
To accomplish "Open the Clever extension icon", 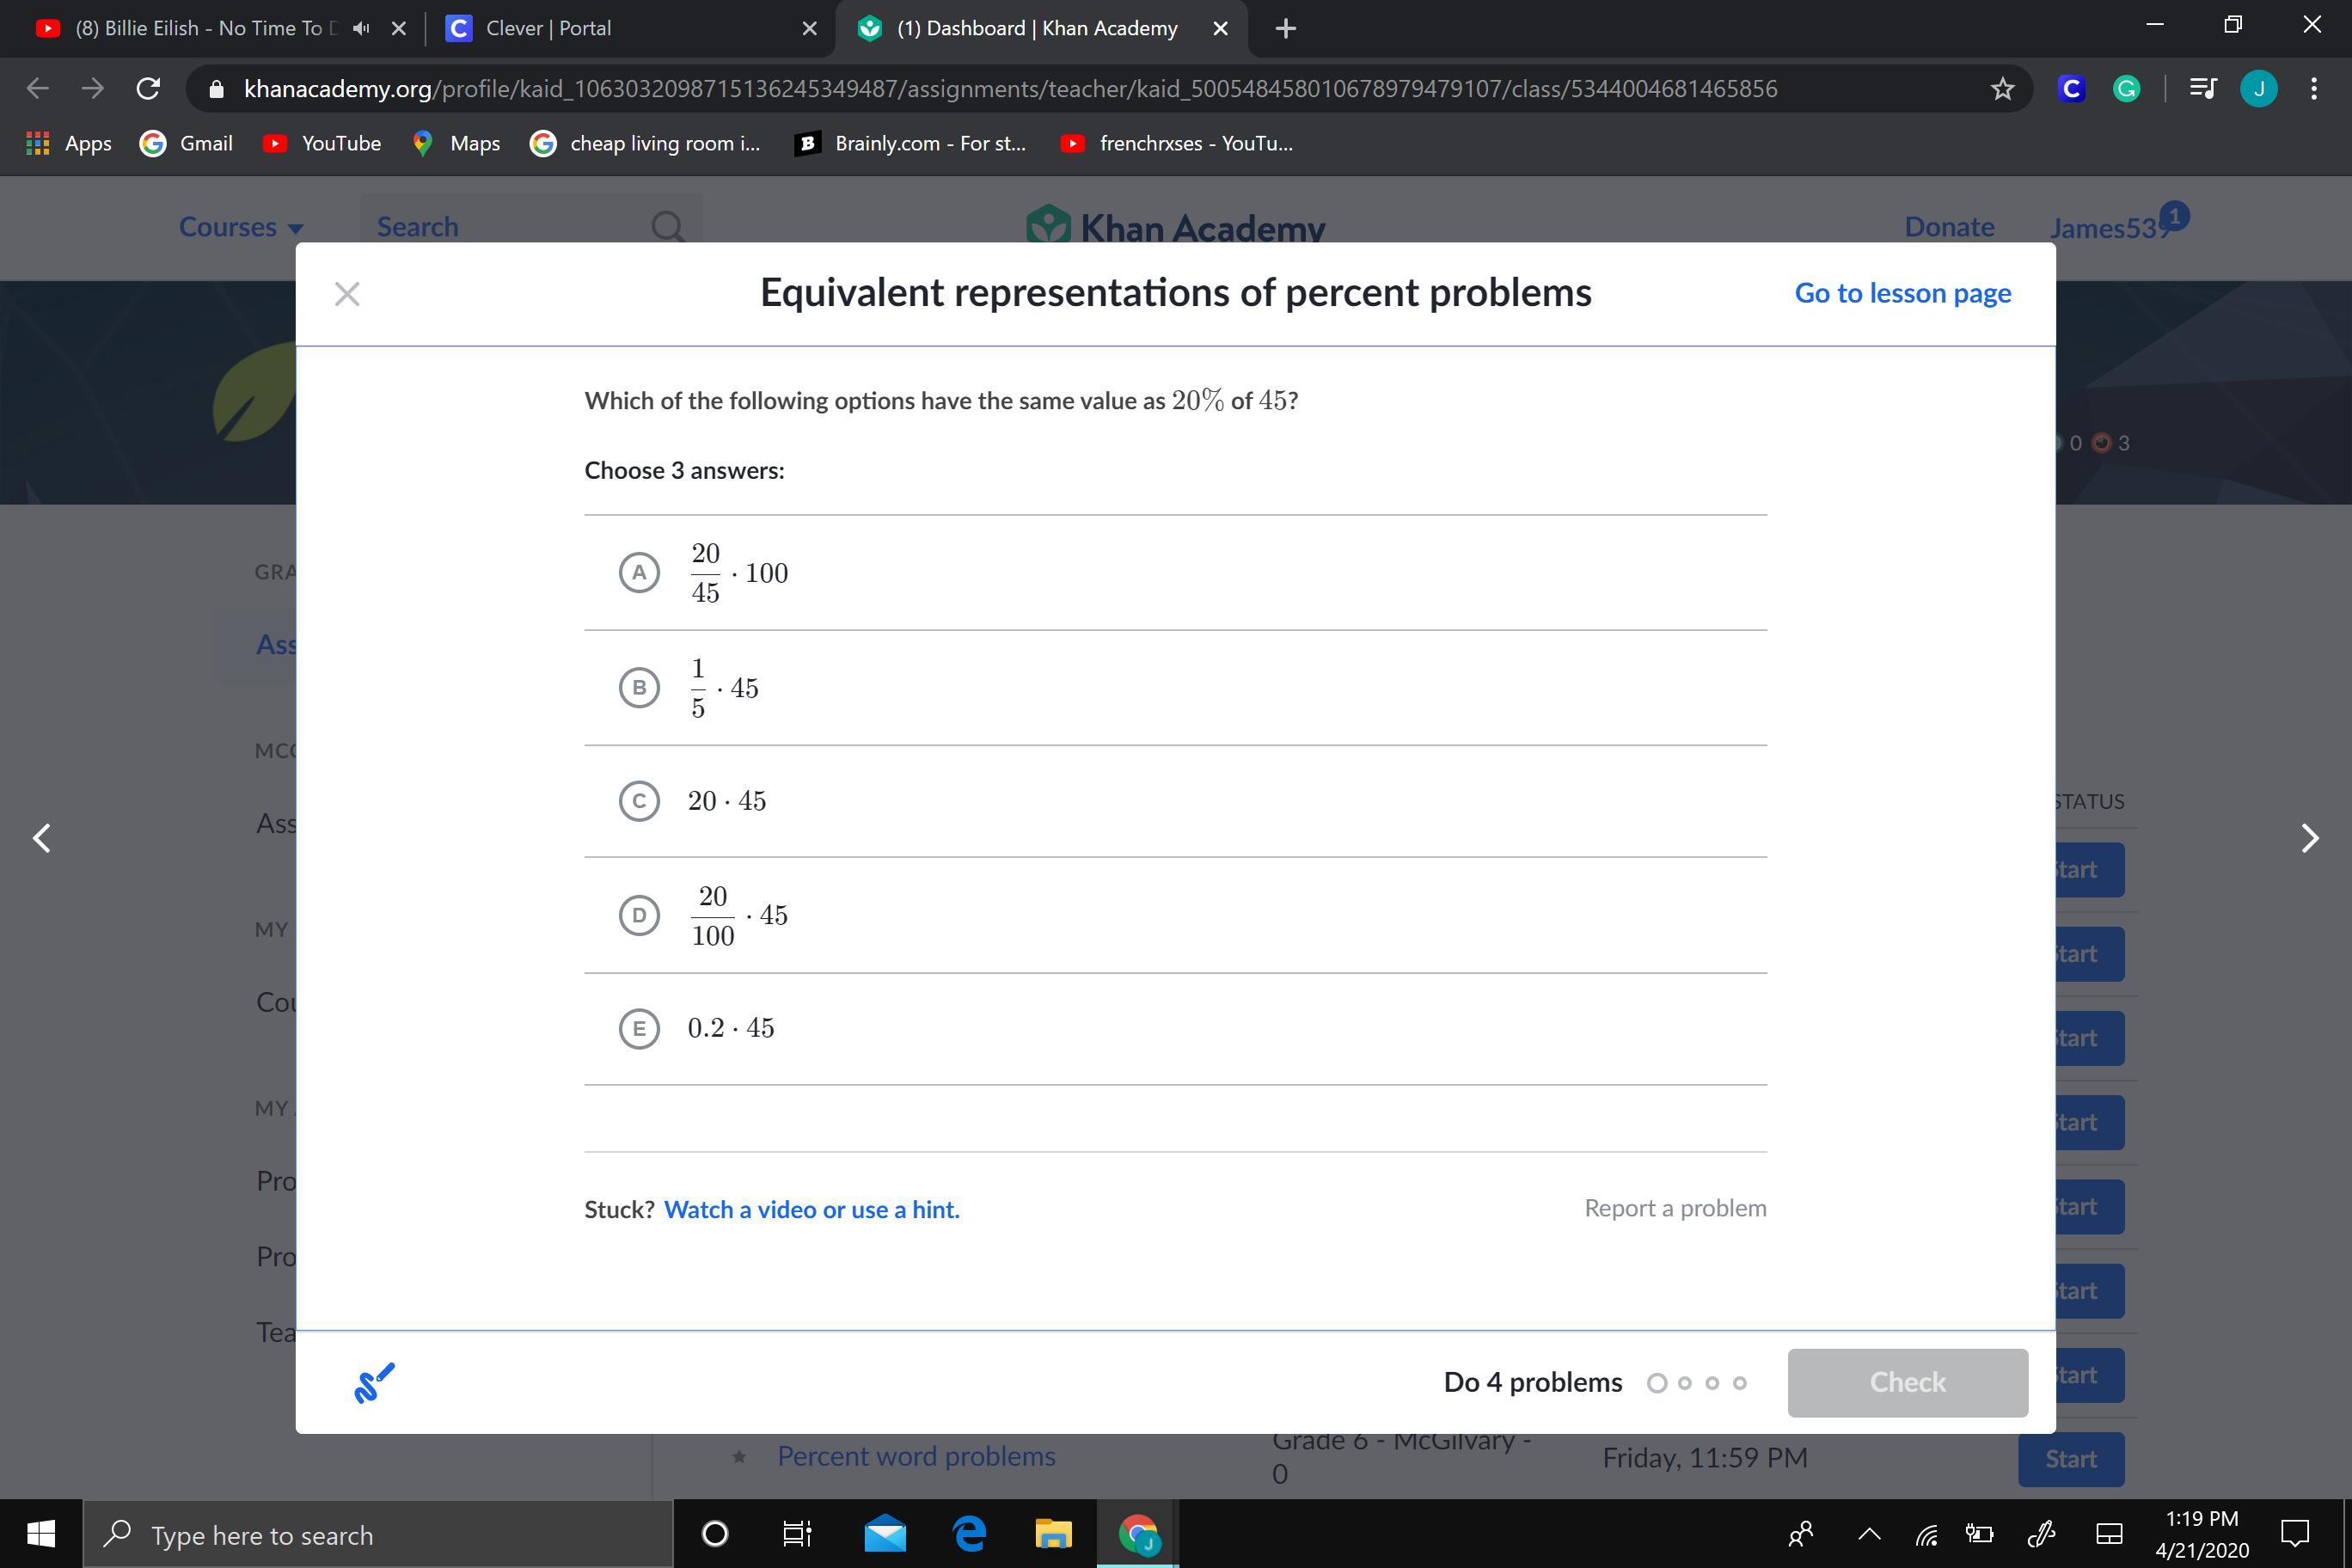I will pyautogui.click(x=2071, y=89).
